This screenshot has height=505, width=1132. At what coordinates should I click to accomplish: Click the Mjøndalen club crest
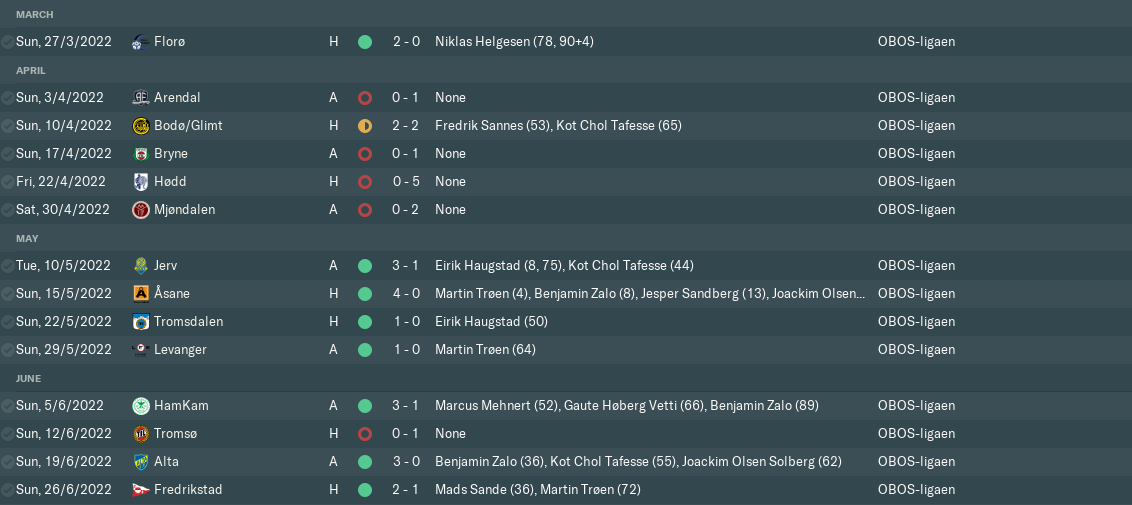click(x=140, y=210)
